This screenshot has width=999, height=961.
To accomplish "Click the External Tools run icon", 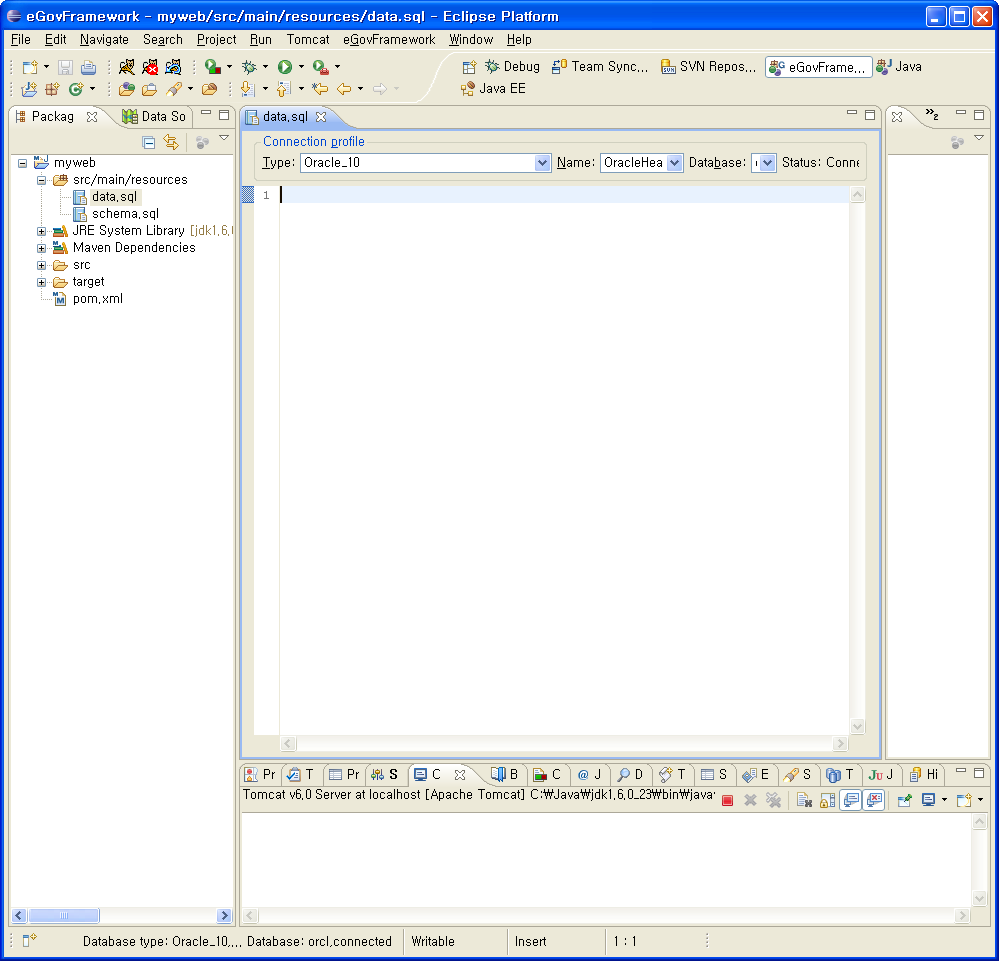I will tap(320, 66).
